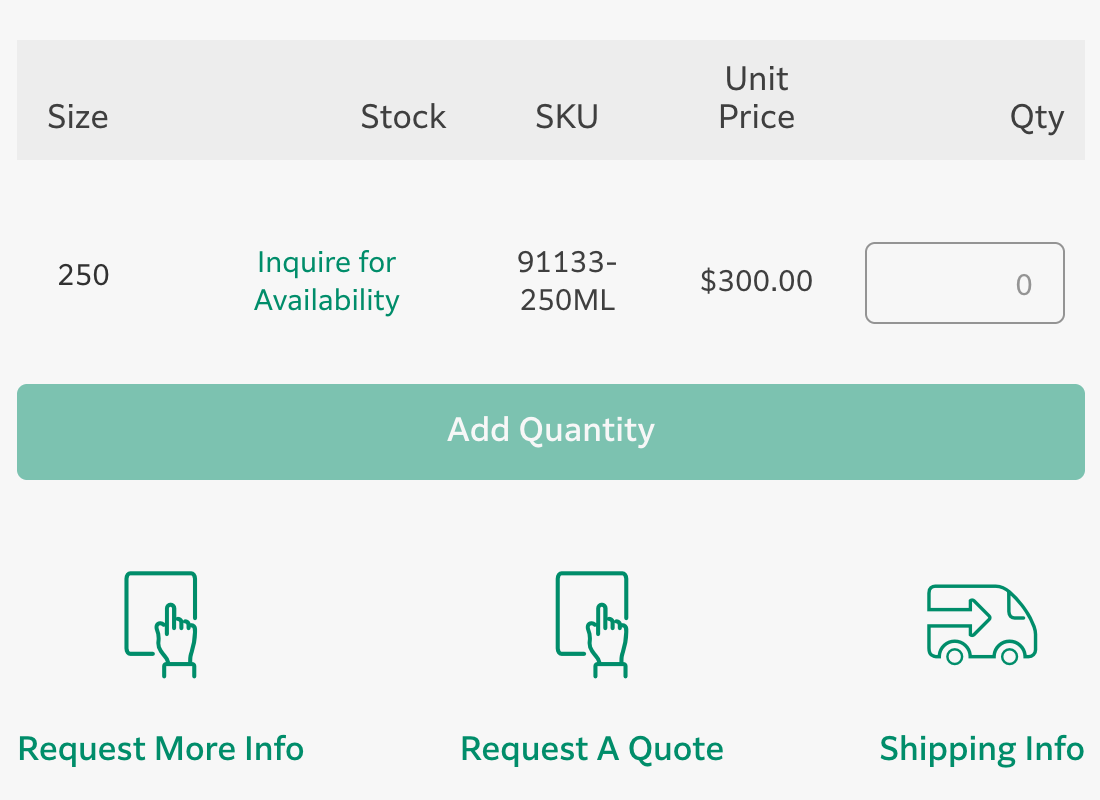Viewport: 1100px width, 800px height.
Task: Focus the Qty input field
Action: click(x=964, y=283)
